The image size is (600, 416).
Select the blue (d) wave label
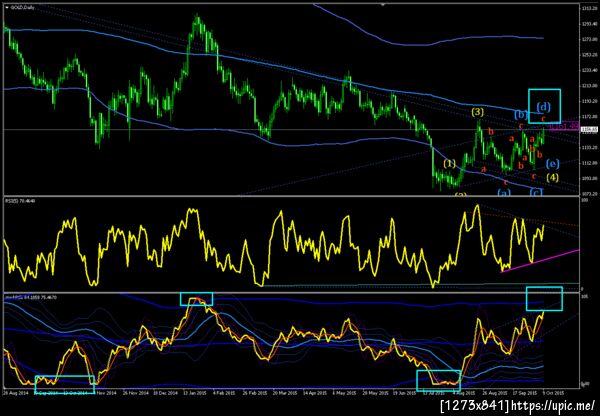pos(544,107)
